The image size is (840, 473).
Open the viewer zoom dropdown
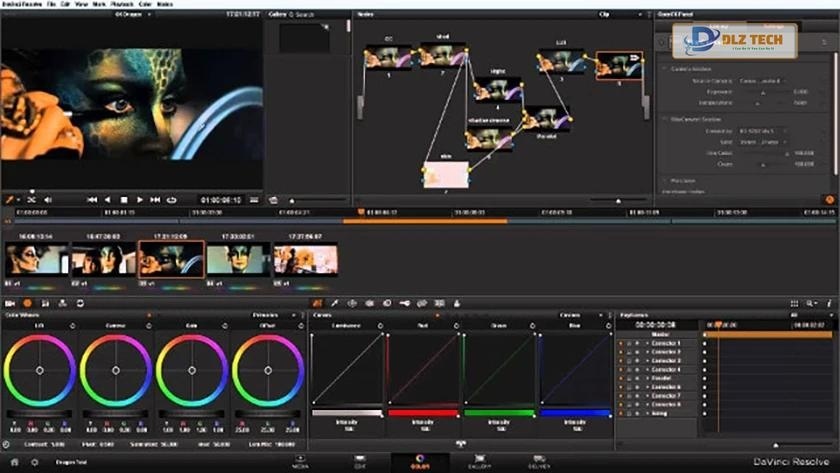click(x=132, y=14)
